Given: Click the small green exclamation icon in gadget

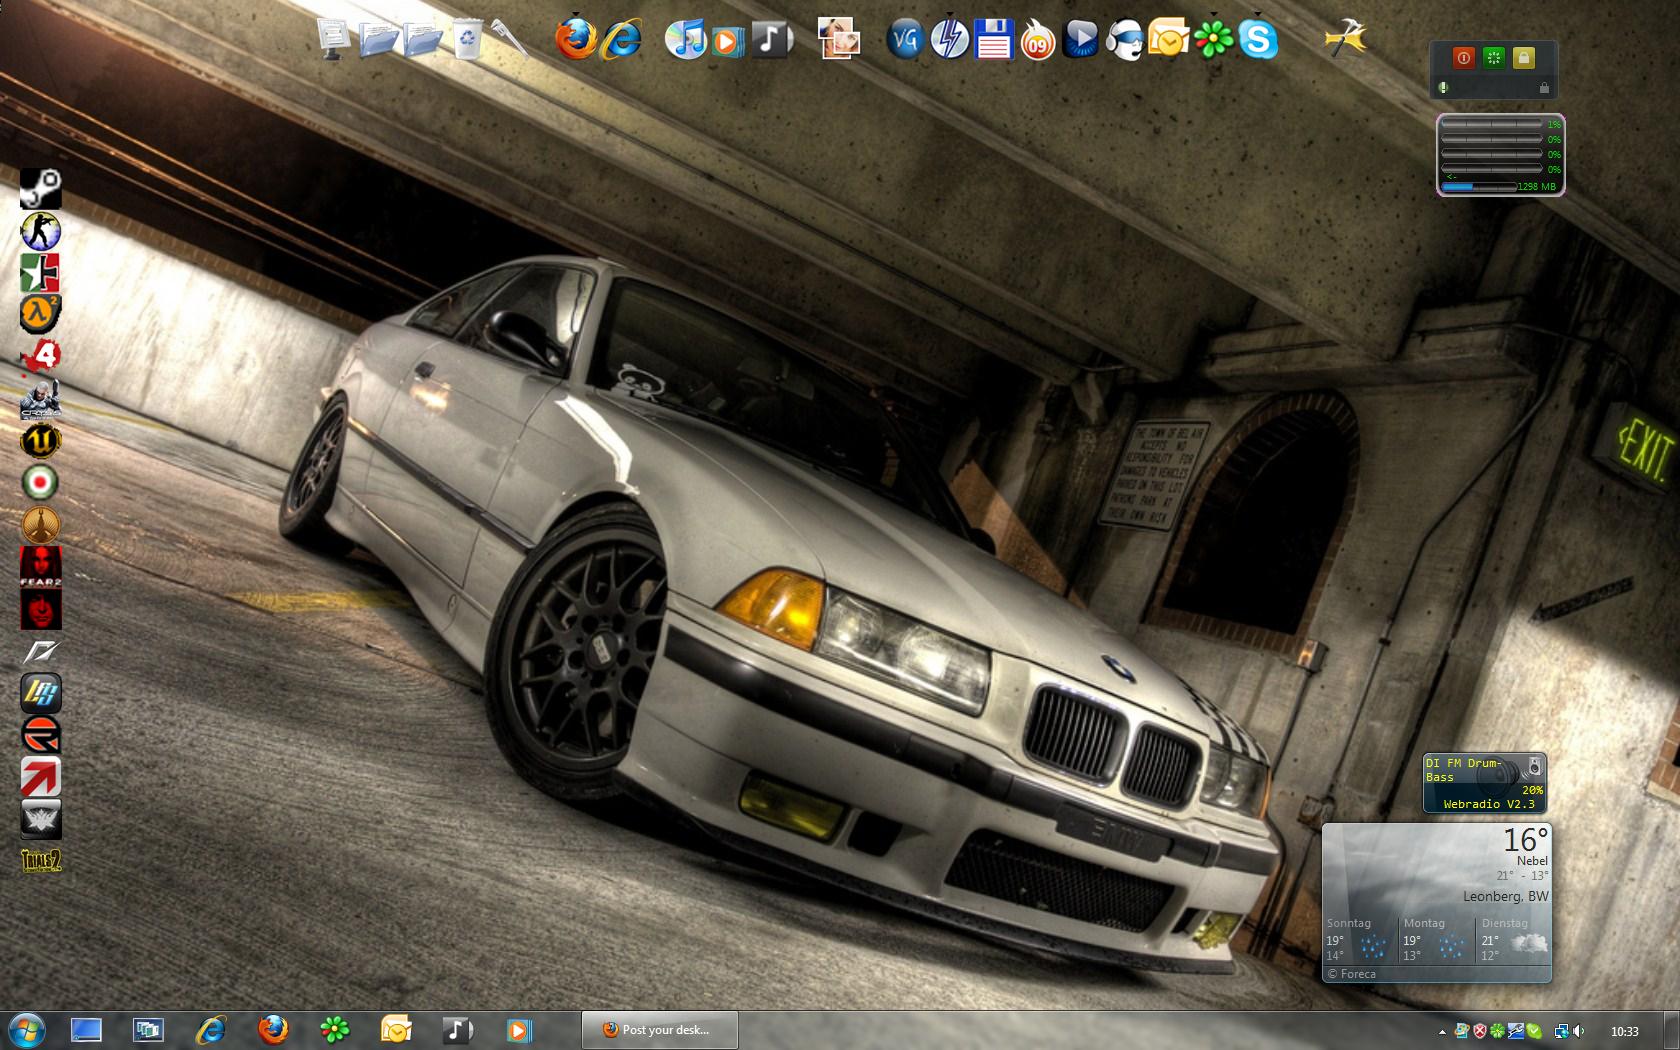Looking at the screenshot, I should pos(1443,88).
